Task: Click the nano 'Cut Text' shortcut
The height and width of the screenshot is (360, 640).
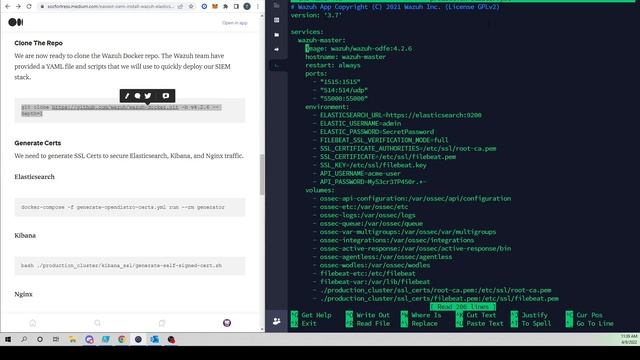Action: click(476, 315)
